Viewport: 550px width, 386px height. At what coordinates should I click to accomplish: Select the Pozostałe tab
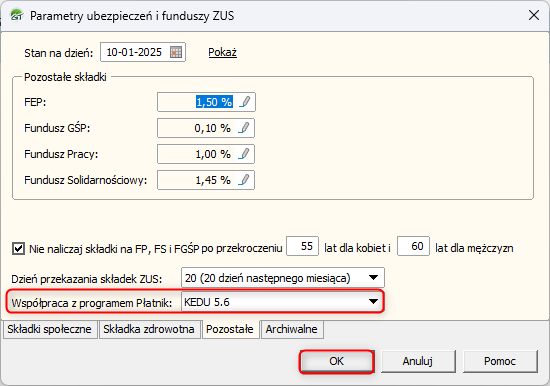[x=230, y=329]
